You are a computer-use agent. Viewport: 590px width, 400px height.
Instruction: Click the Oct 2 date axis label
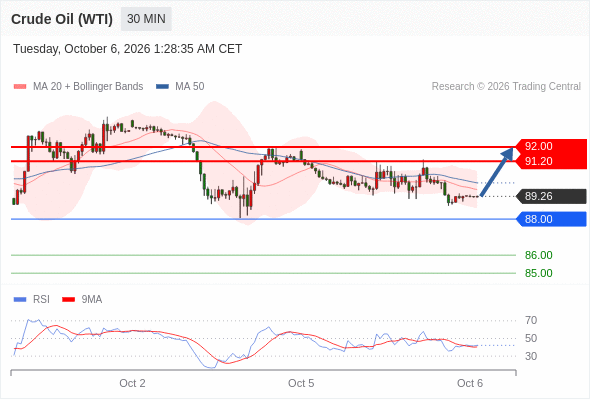pos(132,383)
